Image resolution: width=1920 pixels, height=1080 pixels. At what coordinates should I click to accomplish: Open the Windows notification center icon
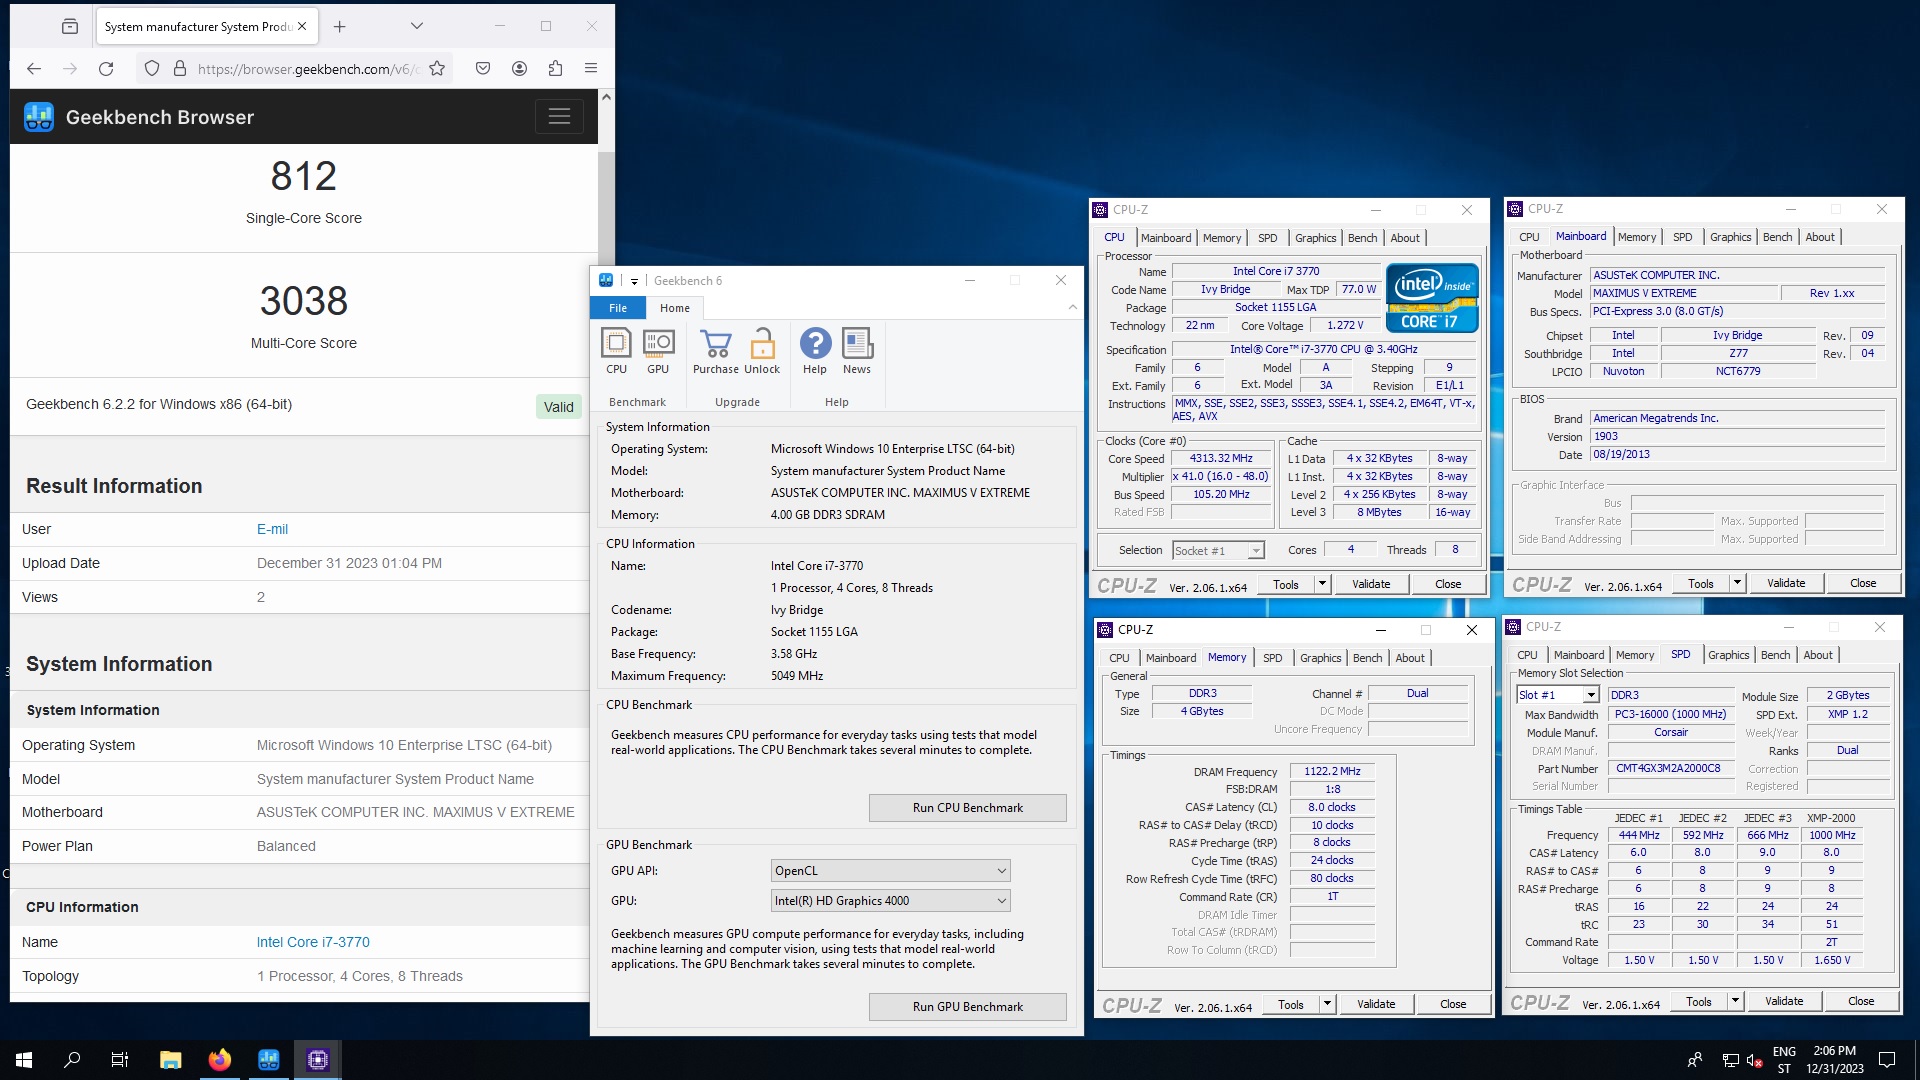(1887, 1060)
